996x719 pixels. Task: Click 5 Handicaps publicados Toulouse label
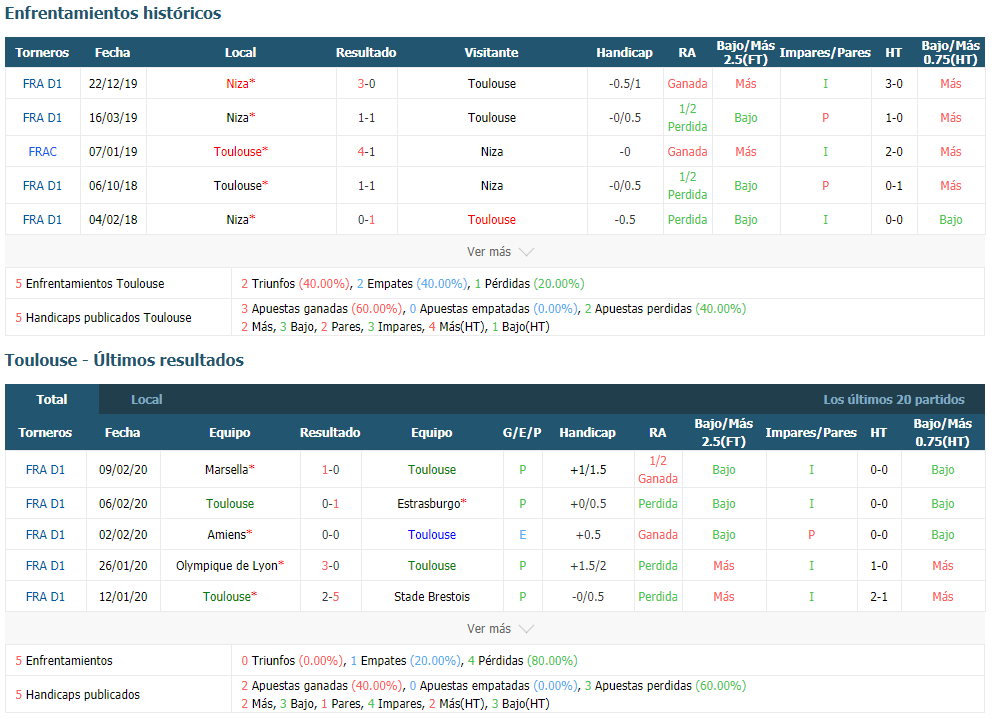104,317
